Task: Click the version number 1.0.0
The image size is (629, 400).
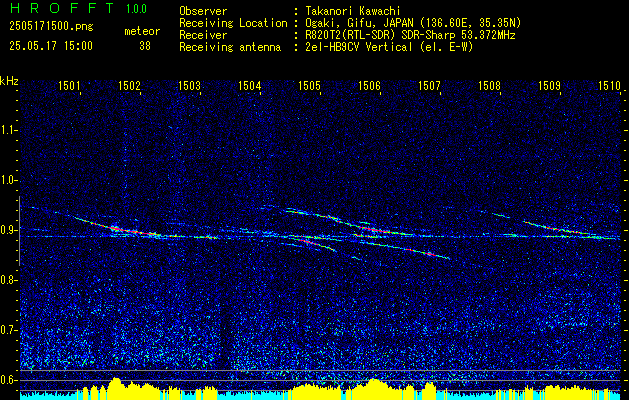Action: 136,9
